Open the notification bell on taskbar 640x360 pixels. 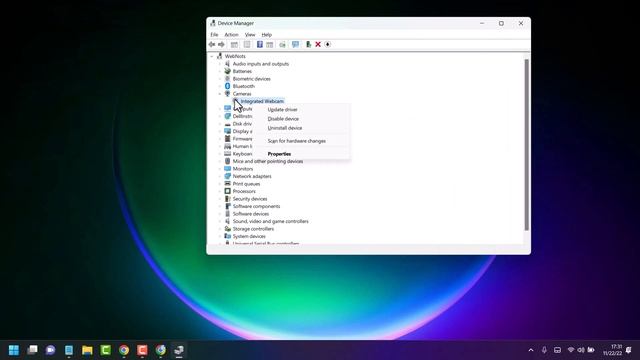coord(629,350)
